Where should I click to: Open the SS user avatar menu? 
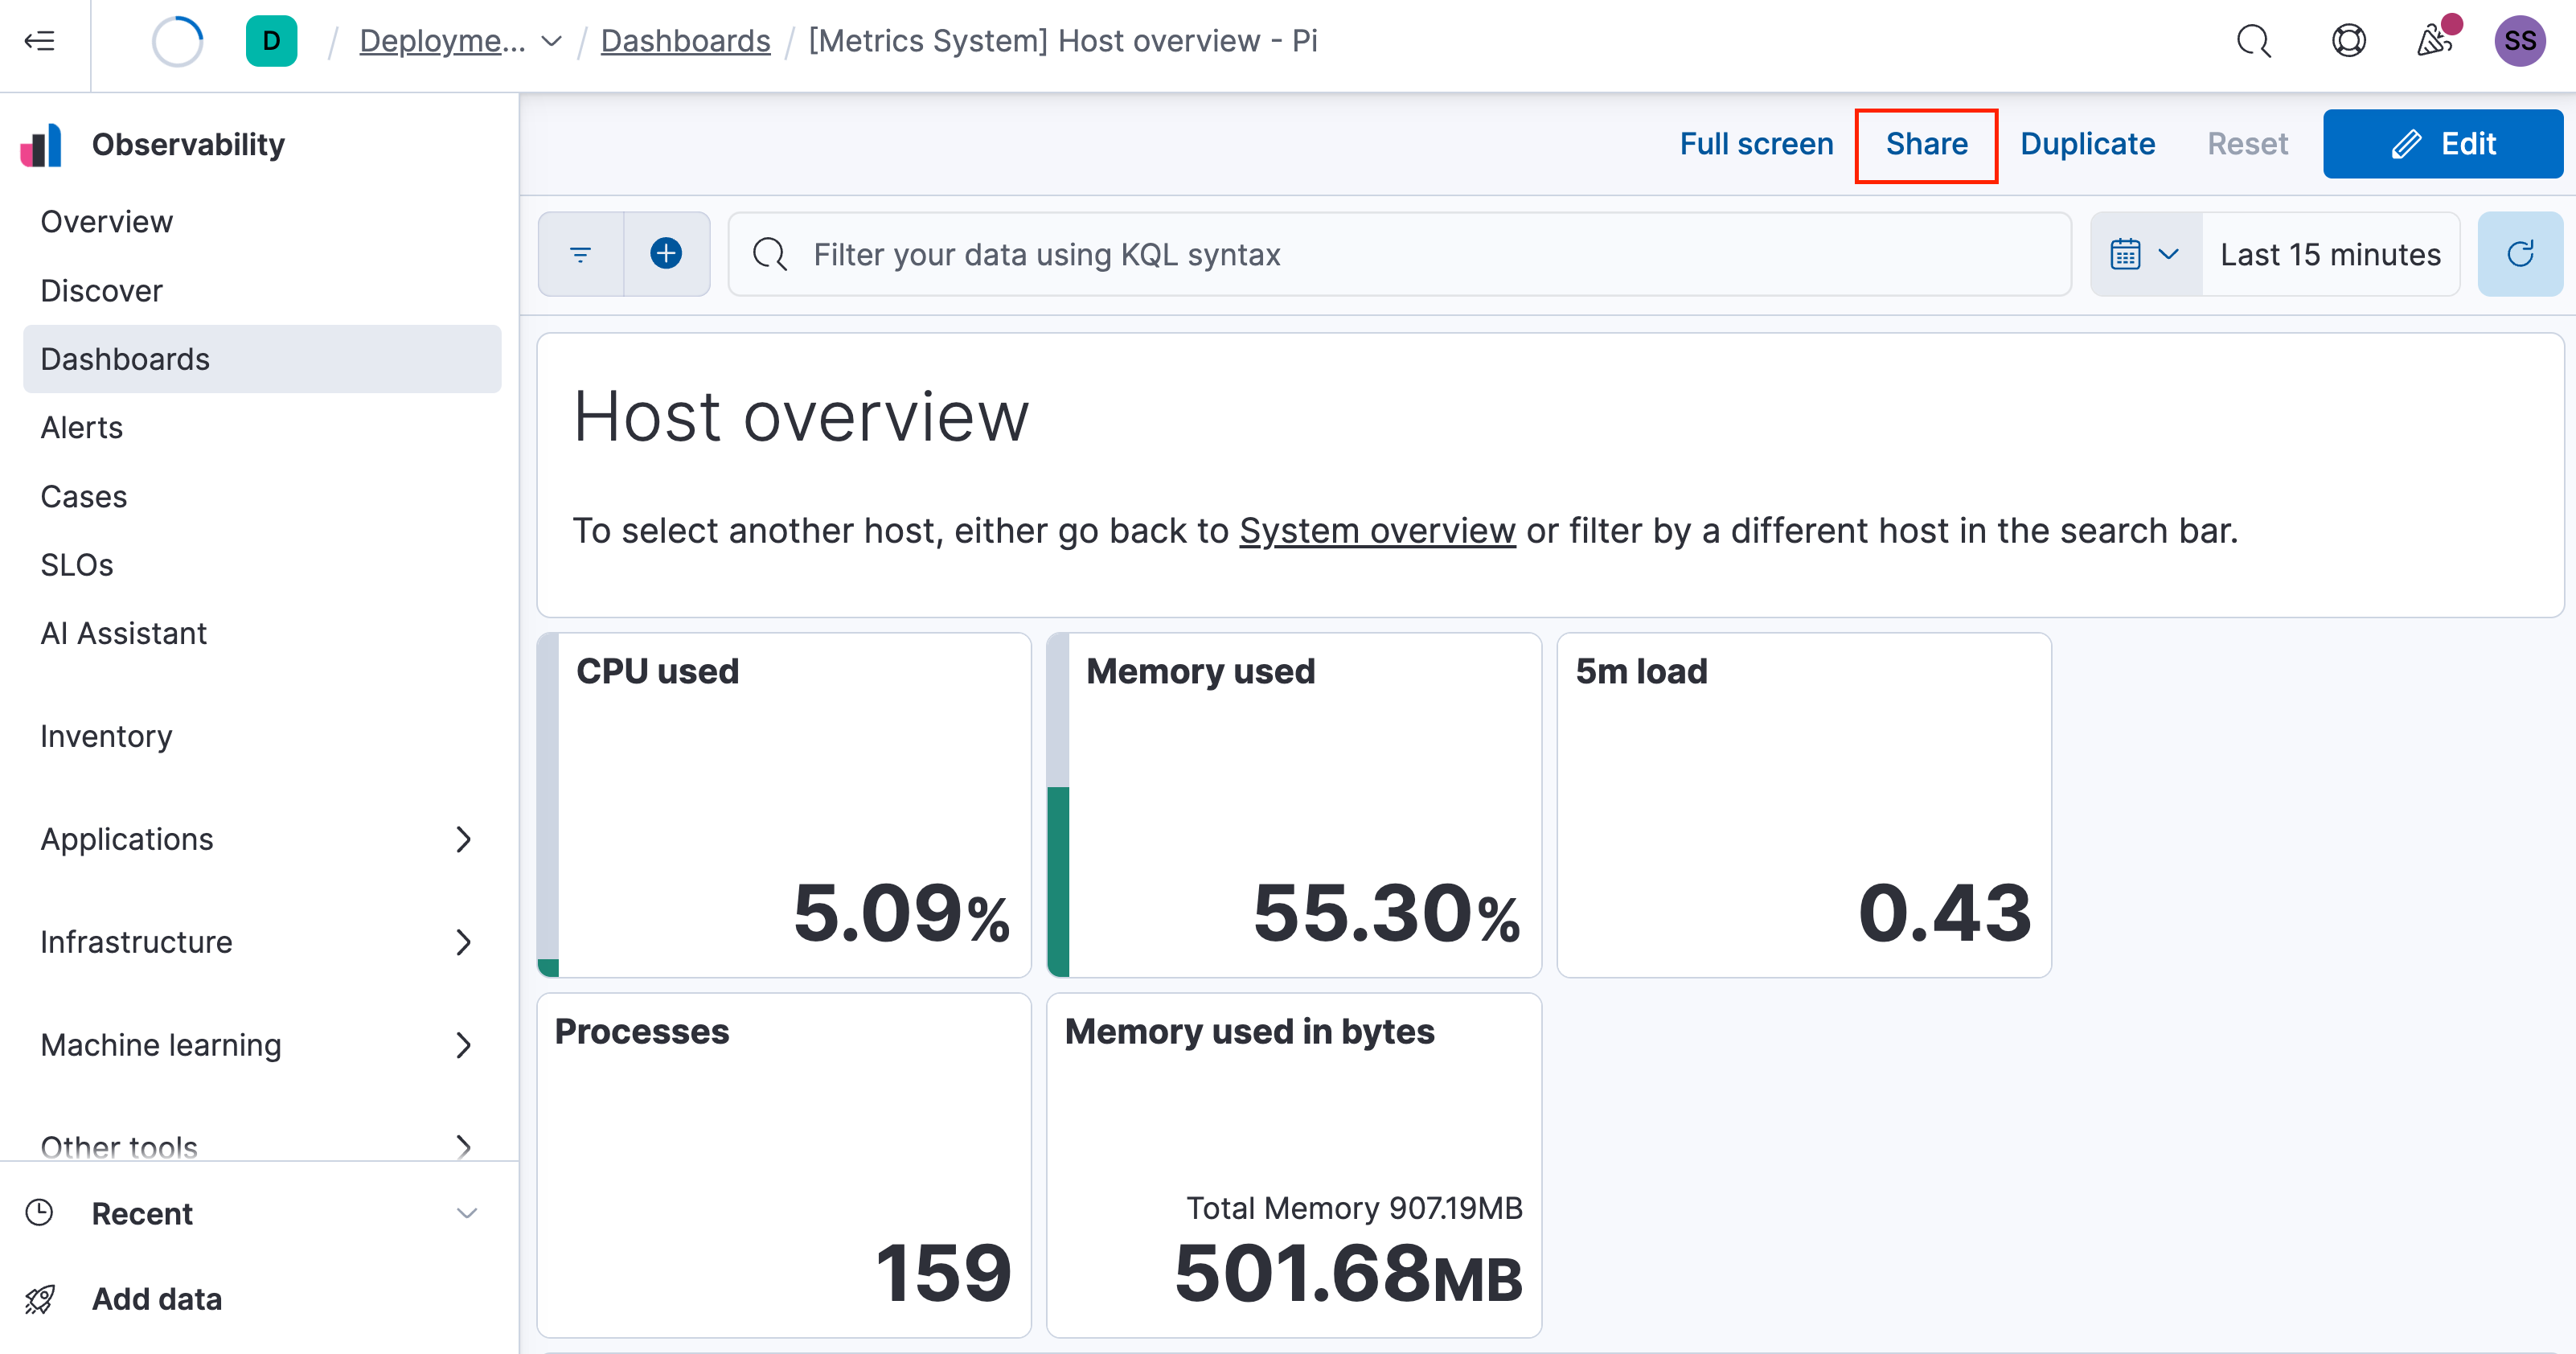(2519, 41)
